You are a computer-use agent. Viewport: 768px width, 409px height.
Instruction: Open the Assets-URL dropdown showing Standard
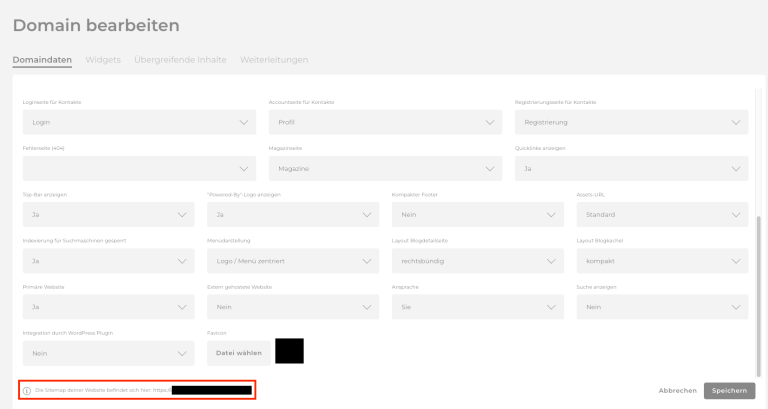662,215
